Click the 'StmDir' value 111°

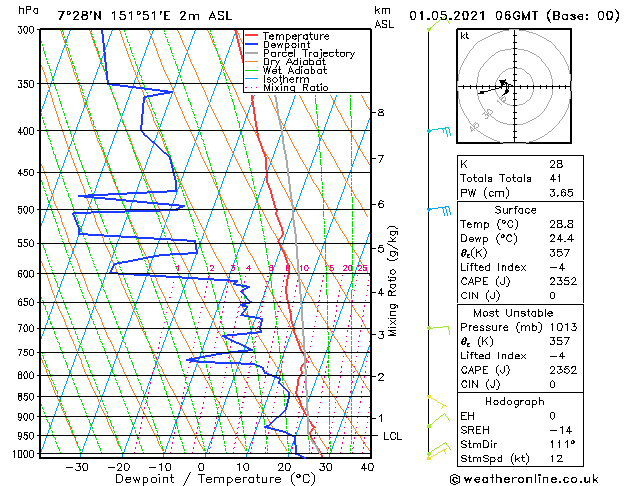tap(562, 444)
